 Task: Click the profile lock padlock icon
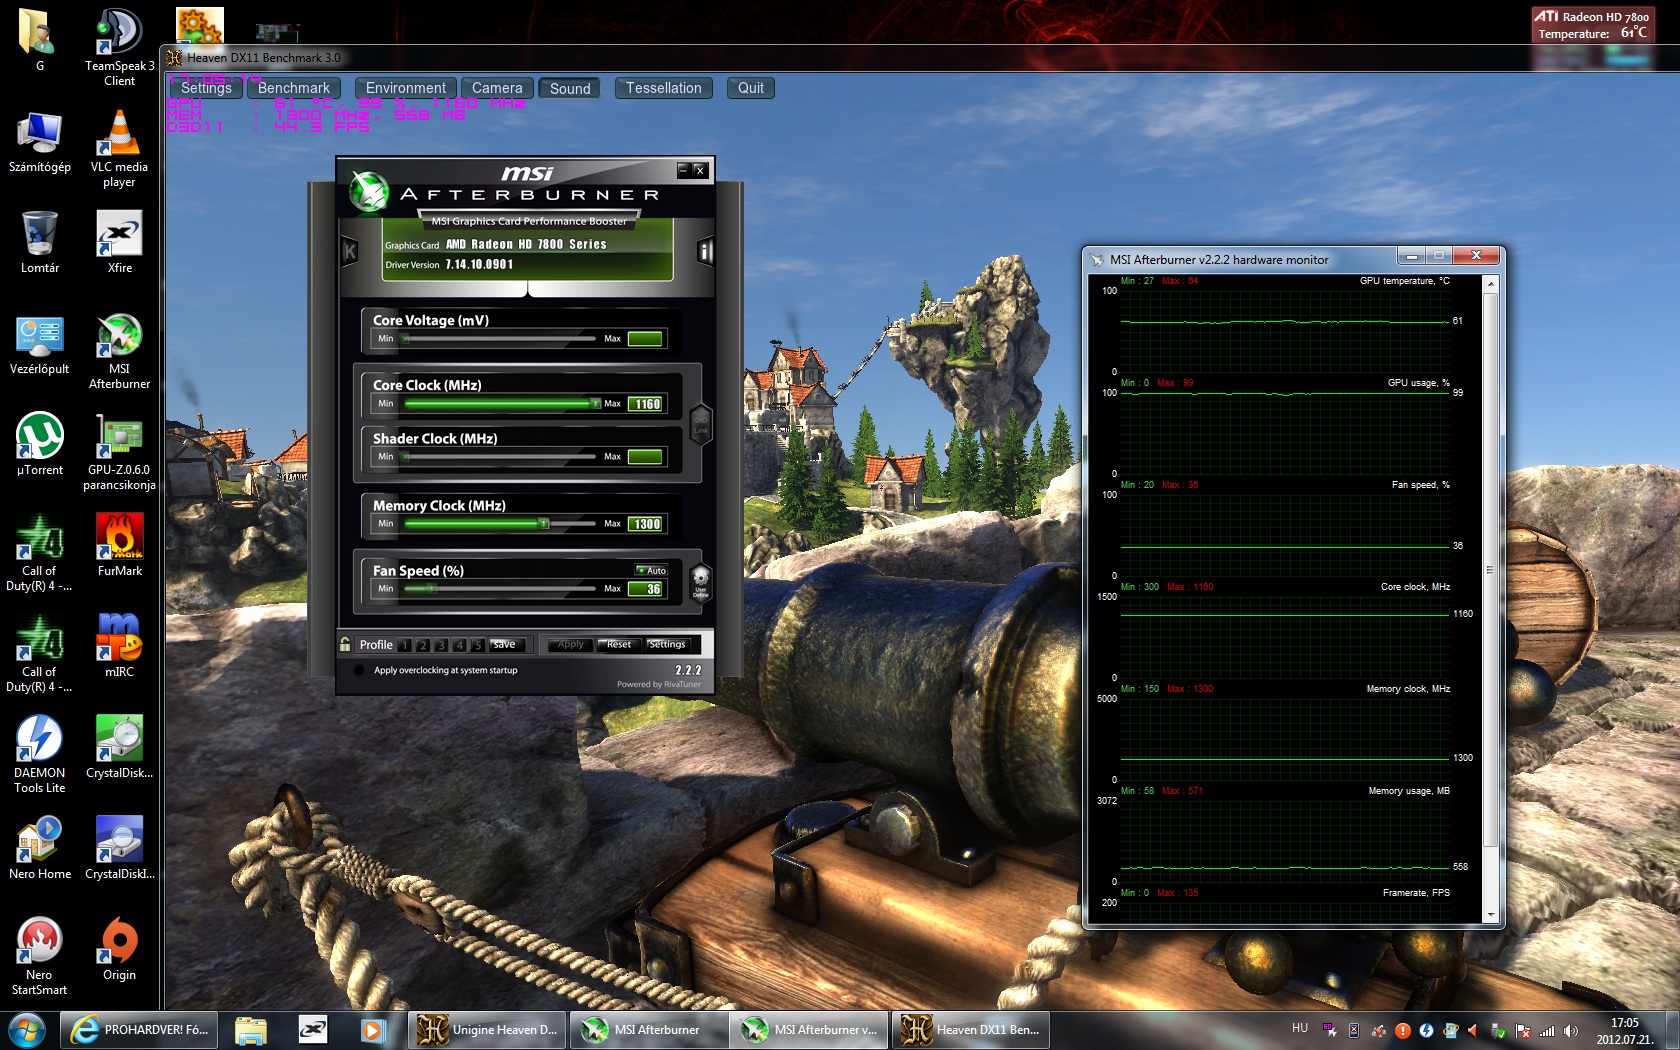coord(345,644)
